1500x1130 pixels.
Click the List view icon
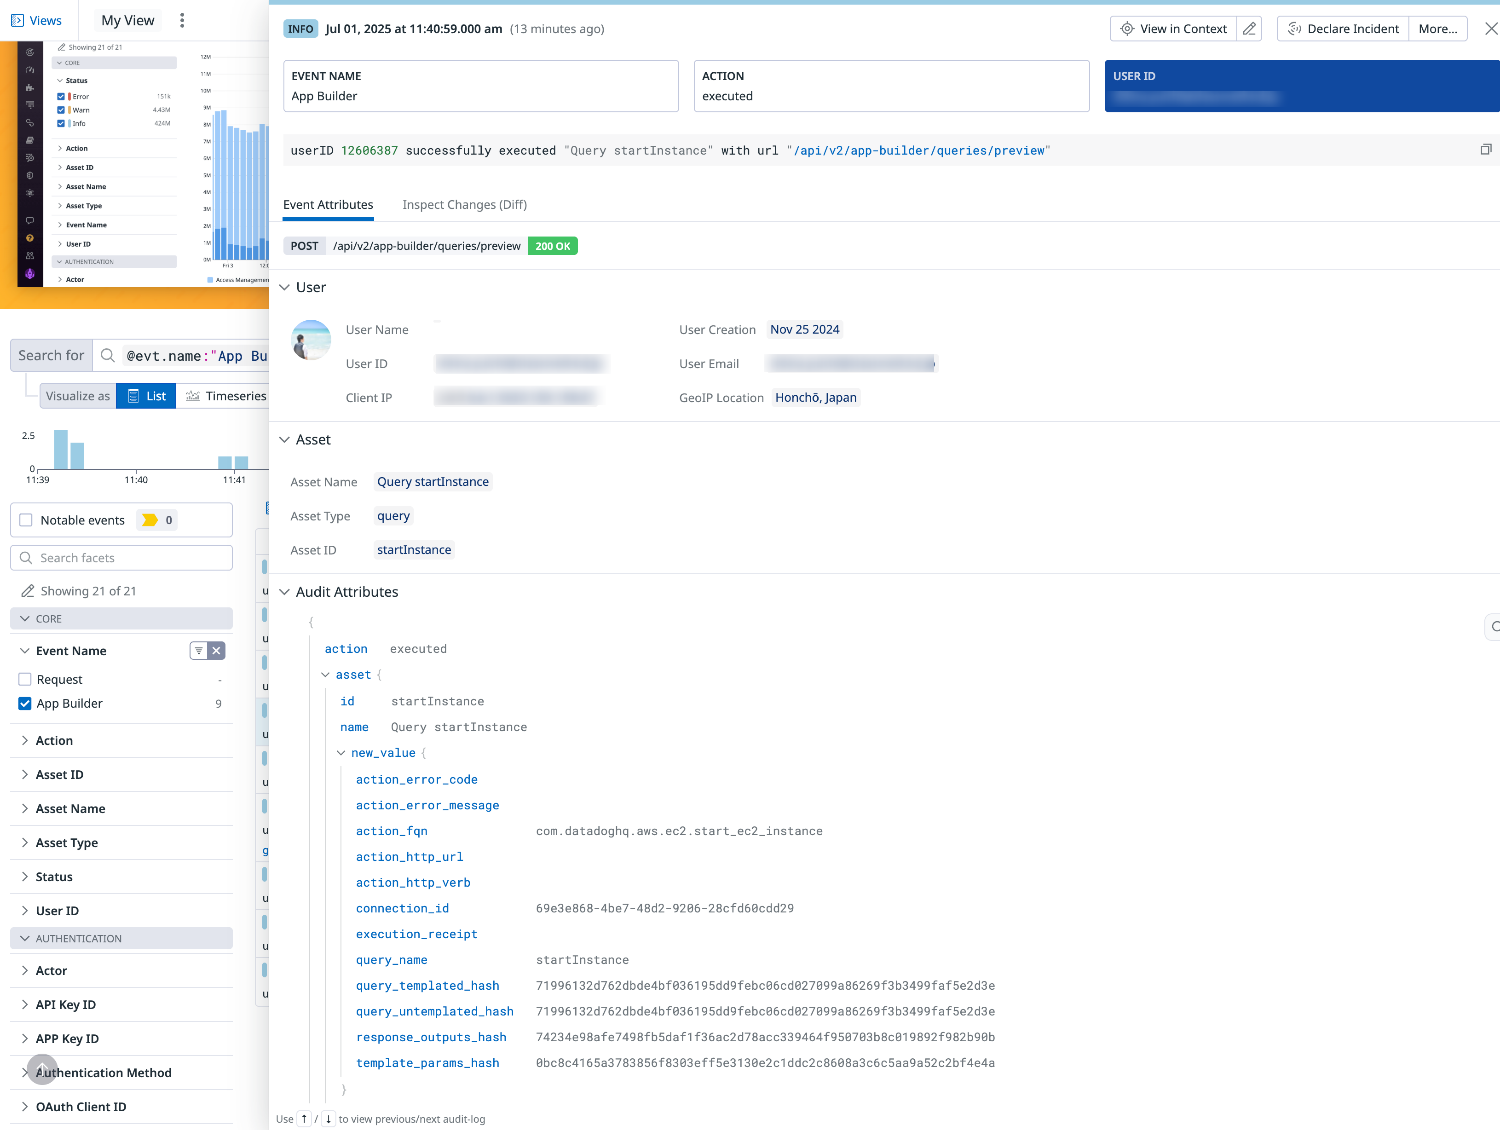click(133, 396)
